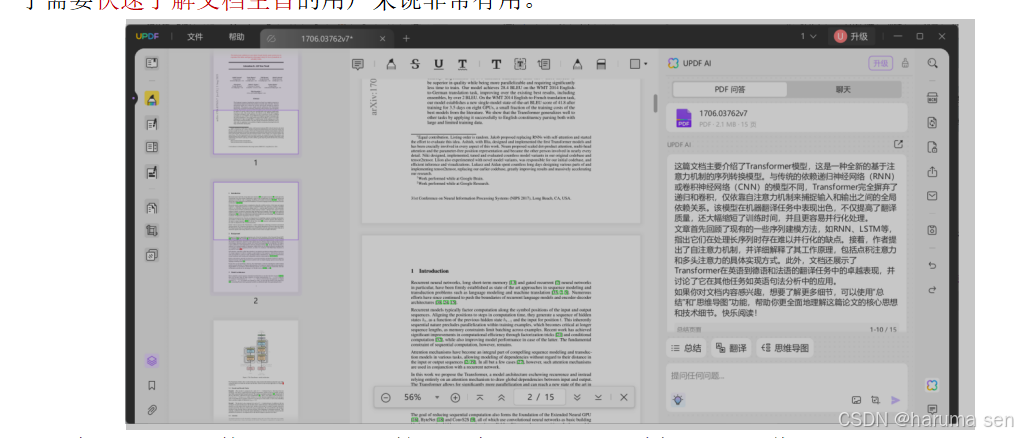Open the bookmarks panel icon
The image size is (1018, 438).
point(152,385)
